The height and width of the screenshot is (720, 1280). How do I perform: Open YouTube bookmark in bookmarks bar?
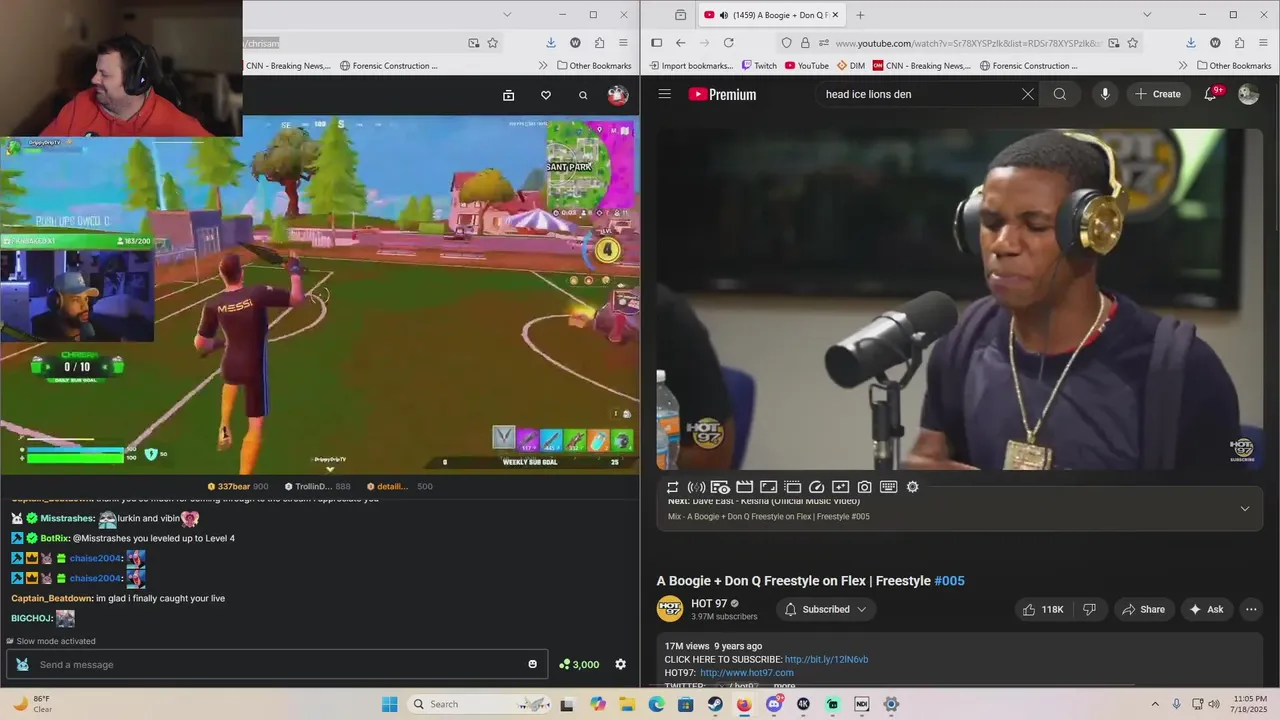point(806,66)
